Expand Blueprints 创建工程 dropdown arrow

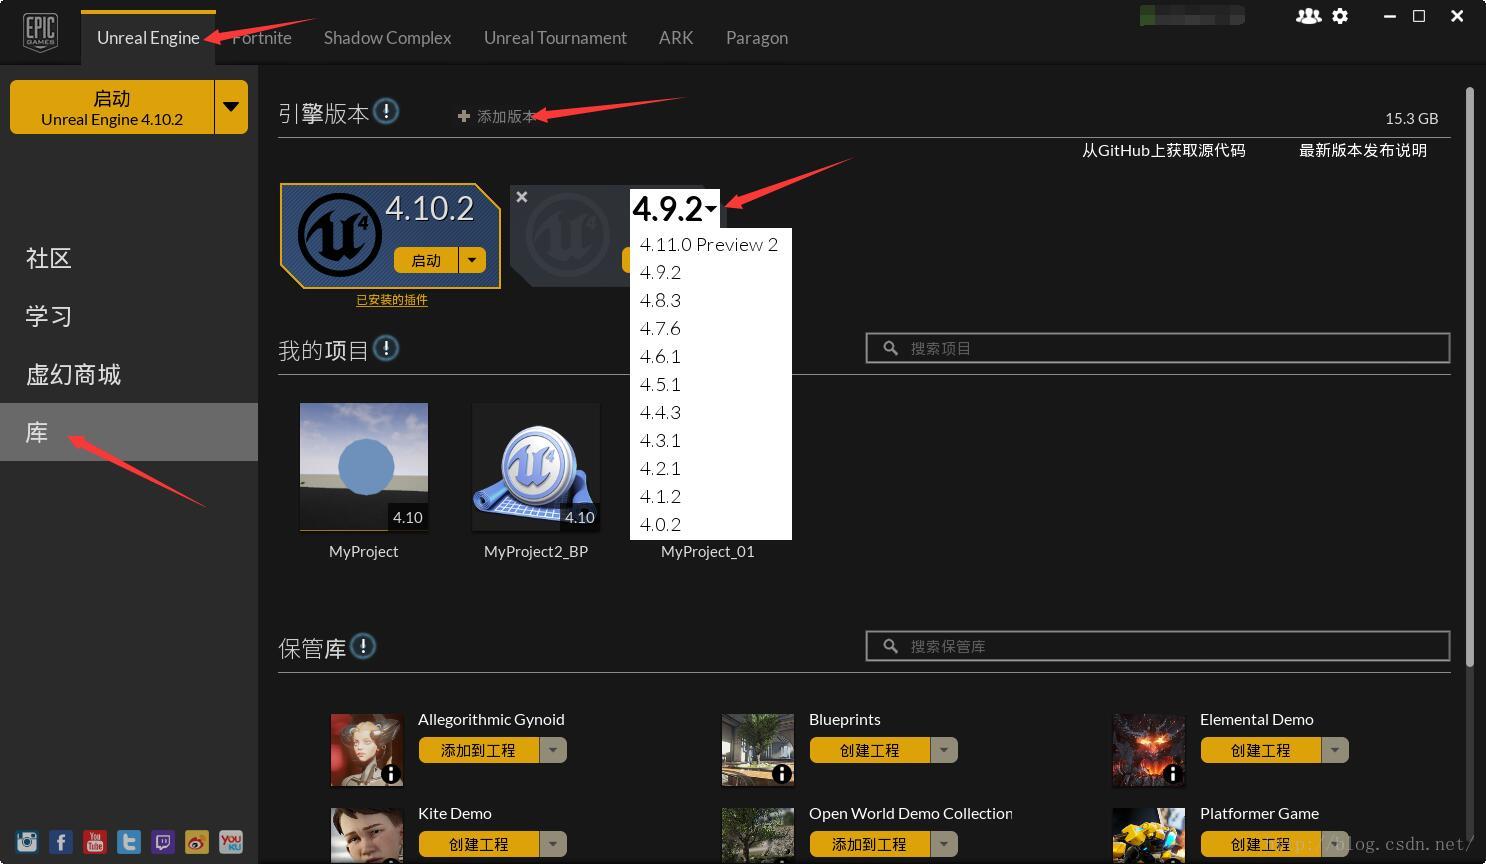(x=944, y=750)
